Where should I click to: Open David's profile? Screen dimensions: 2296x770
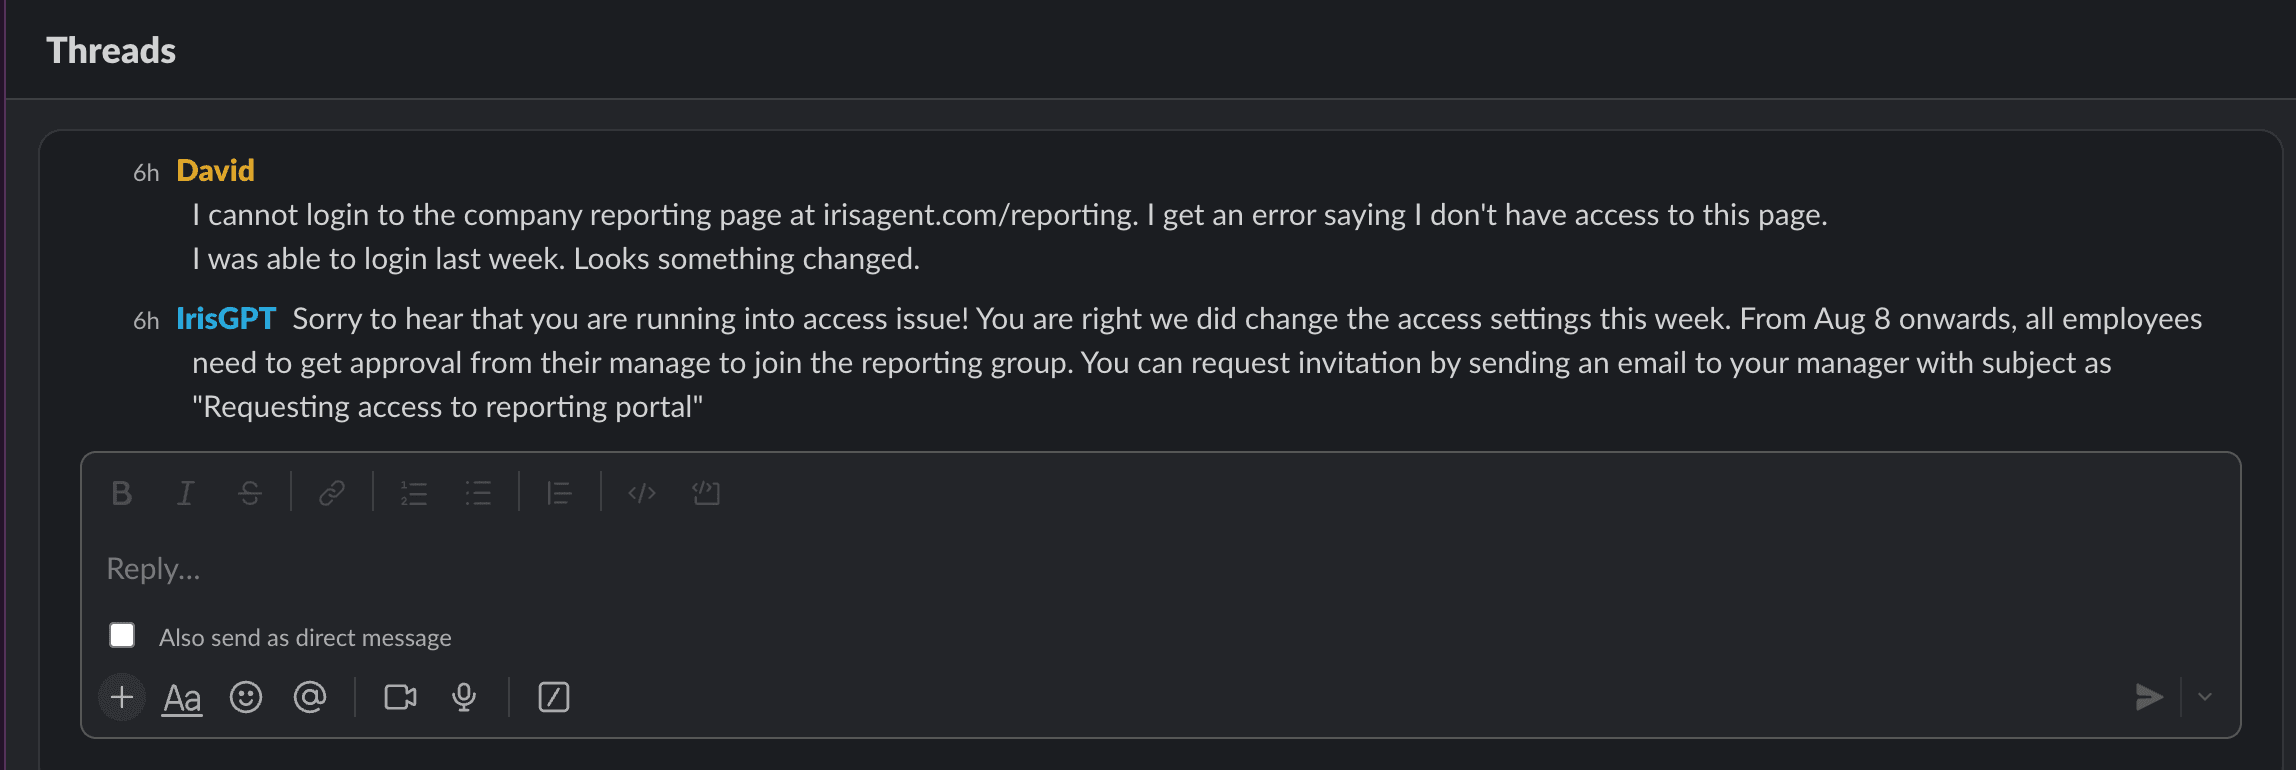pos(215,170)
